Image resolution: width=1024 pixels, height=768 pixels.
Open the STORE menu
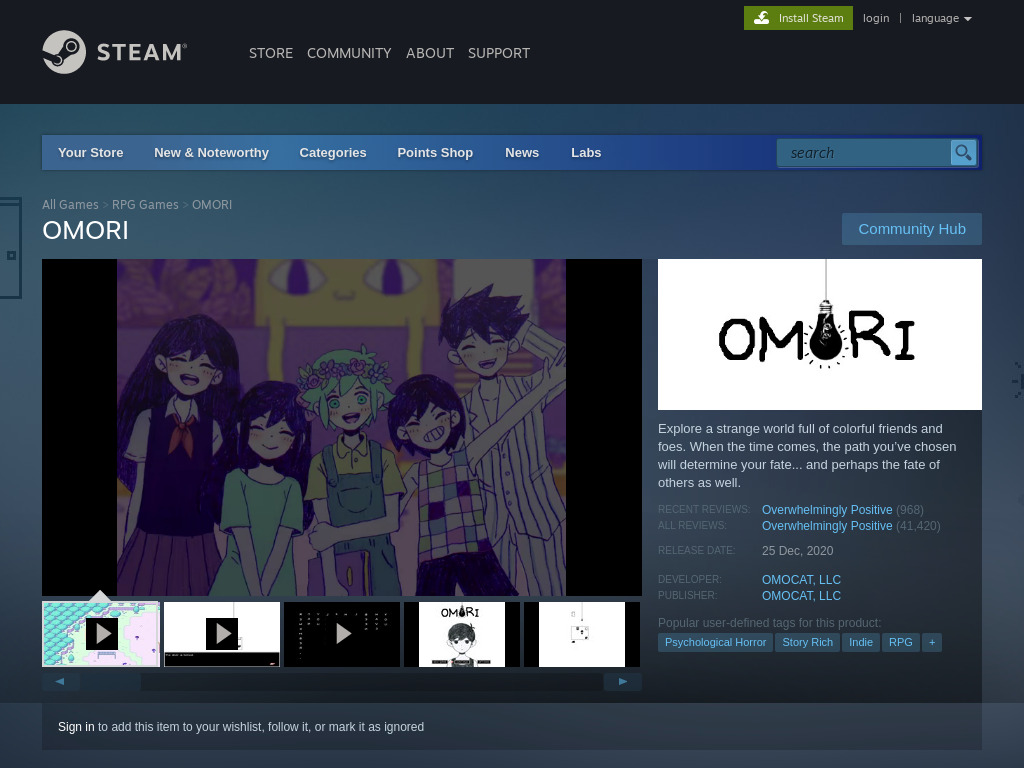point(271,53)
